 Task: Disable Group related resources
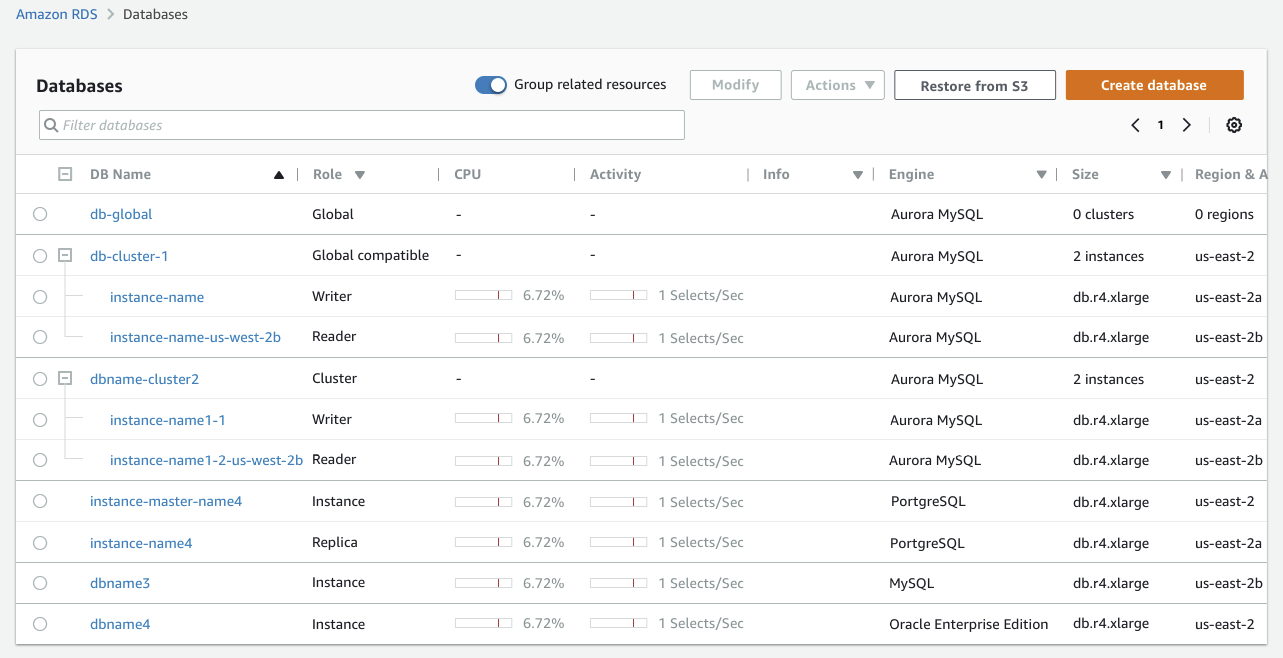(x=491, y=85)
